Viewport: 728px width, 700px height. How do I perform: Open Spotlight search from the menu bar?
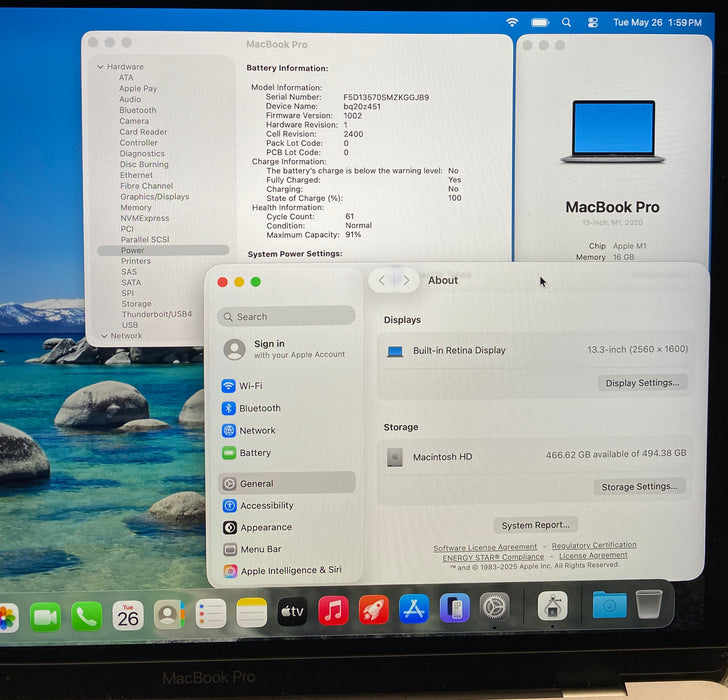pos(566,22)
